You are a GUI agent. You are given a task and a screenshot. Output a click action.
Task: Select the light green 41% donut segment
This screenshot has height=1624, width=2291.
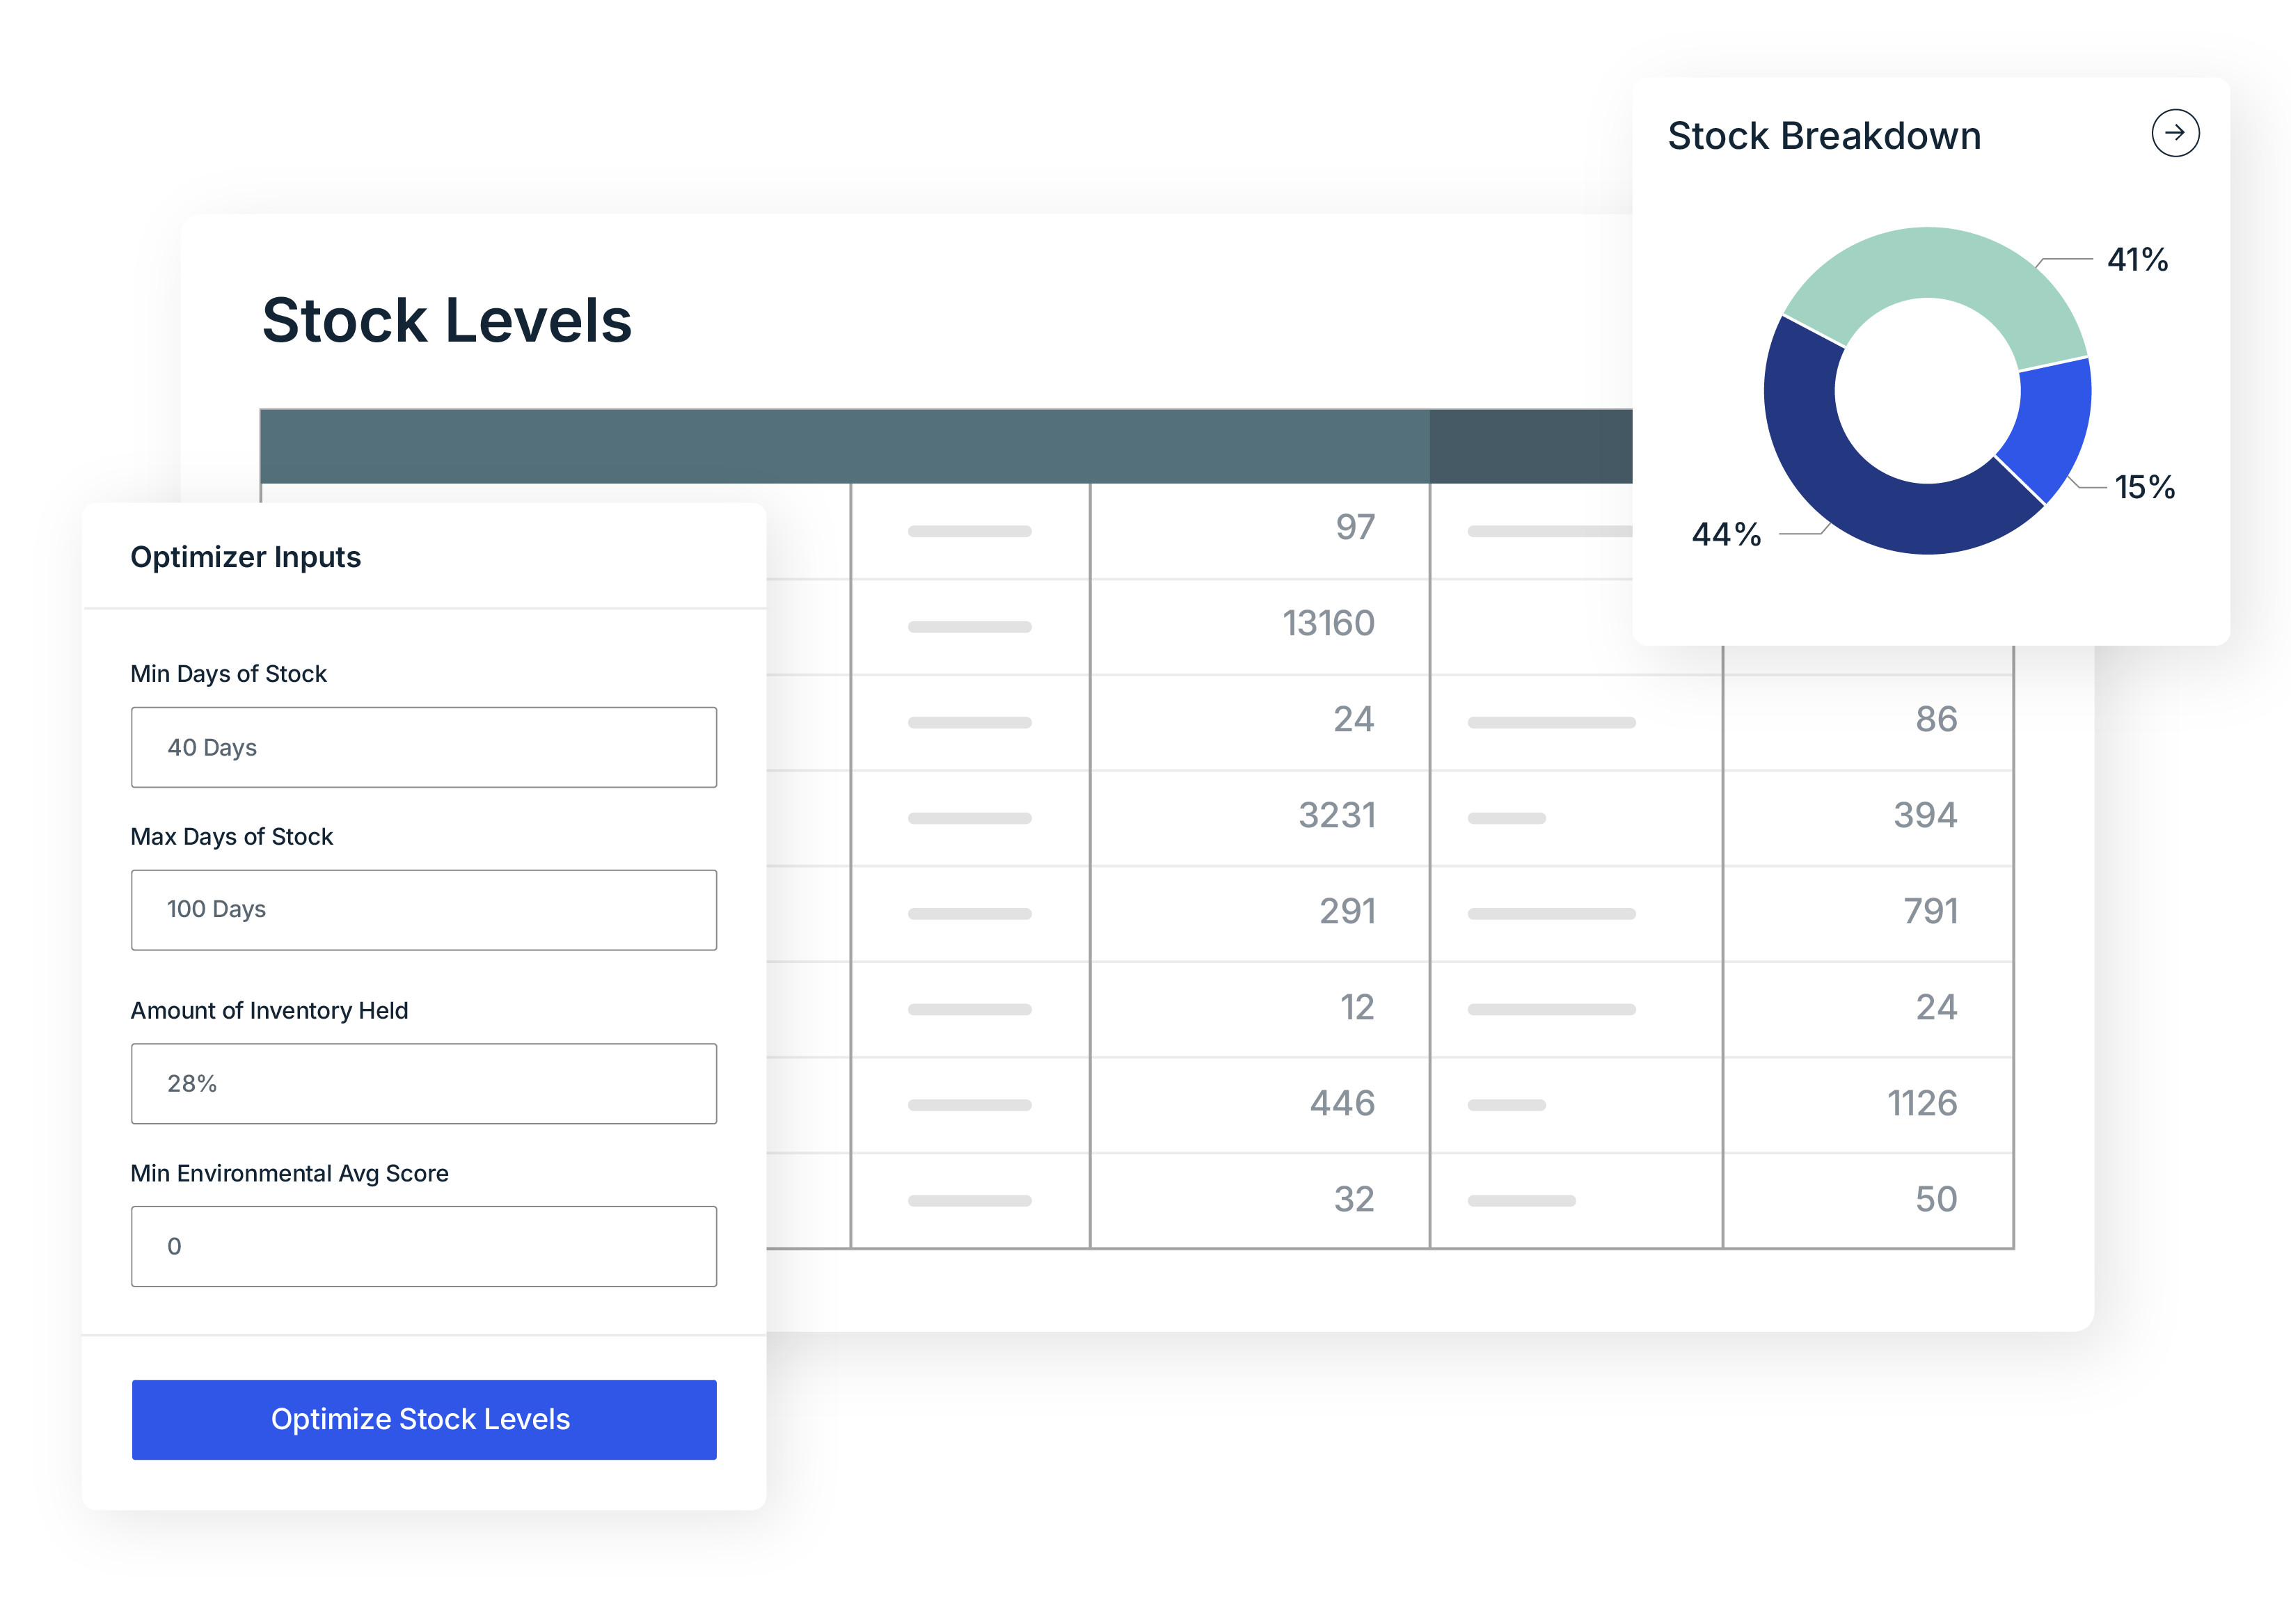[1940, 262]
